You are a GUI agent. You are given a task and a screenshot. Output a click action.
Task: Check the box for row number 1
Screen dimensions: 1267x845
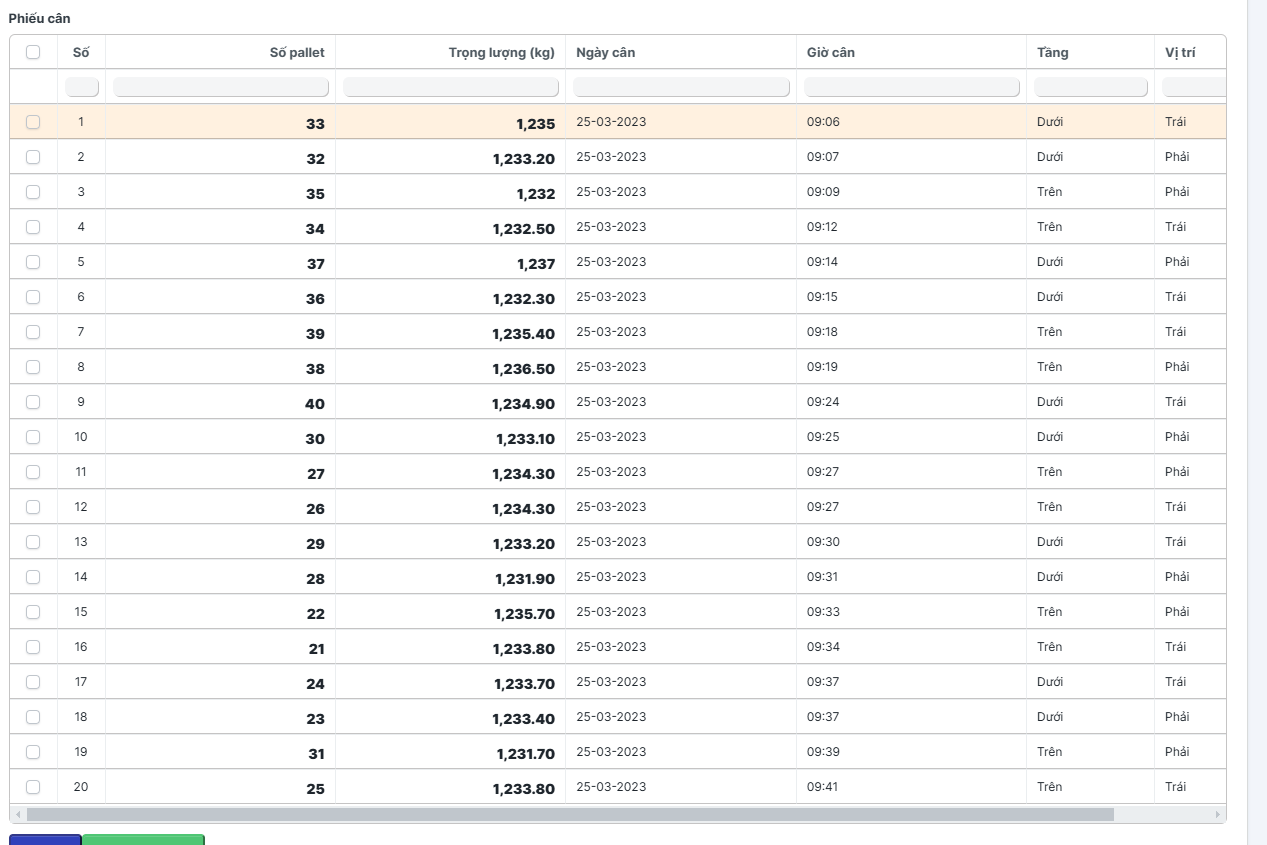33,122
